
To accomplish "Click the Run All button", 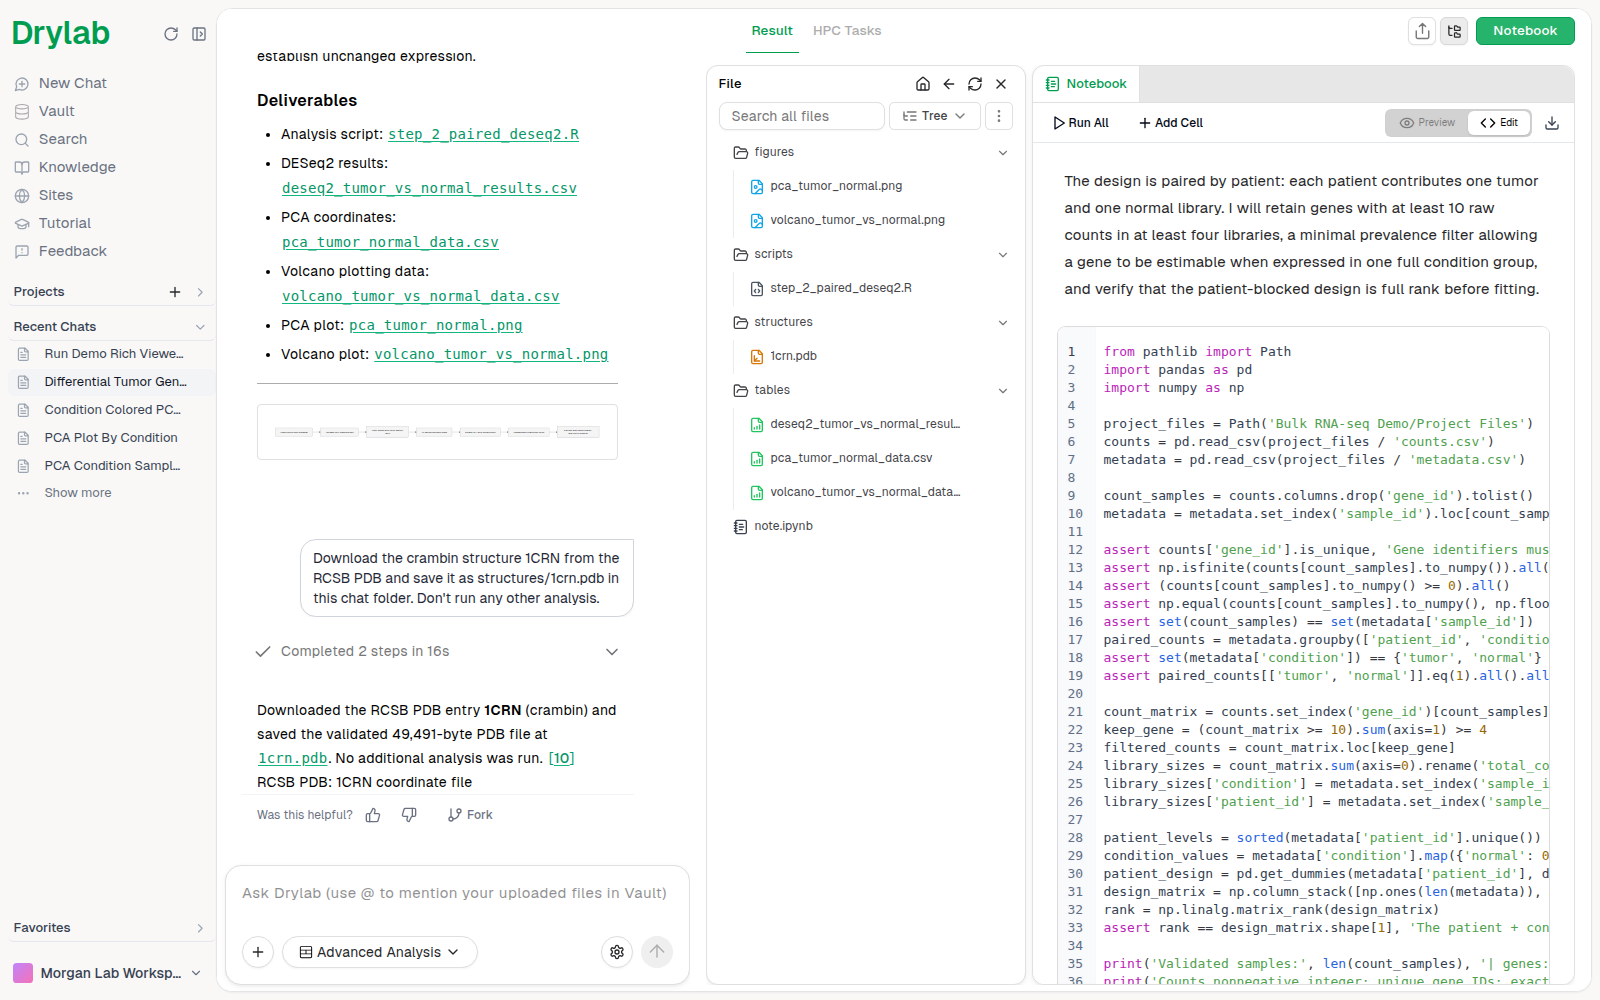I will pos(1081,123).
